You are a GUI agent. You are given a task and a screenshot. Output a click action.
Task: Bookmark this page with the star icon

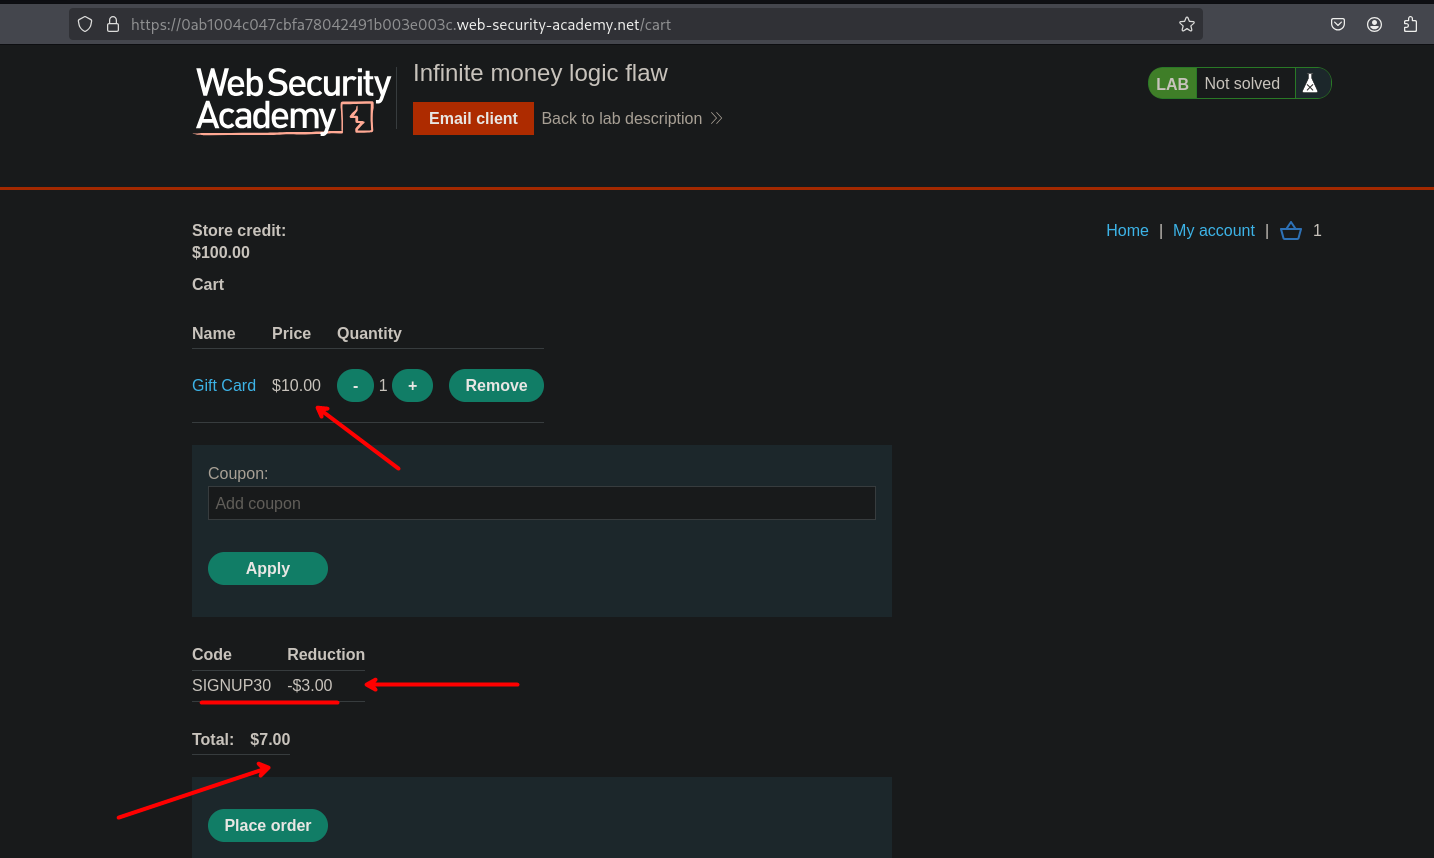tap(1186, 24)
